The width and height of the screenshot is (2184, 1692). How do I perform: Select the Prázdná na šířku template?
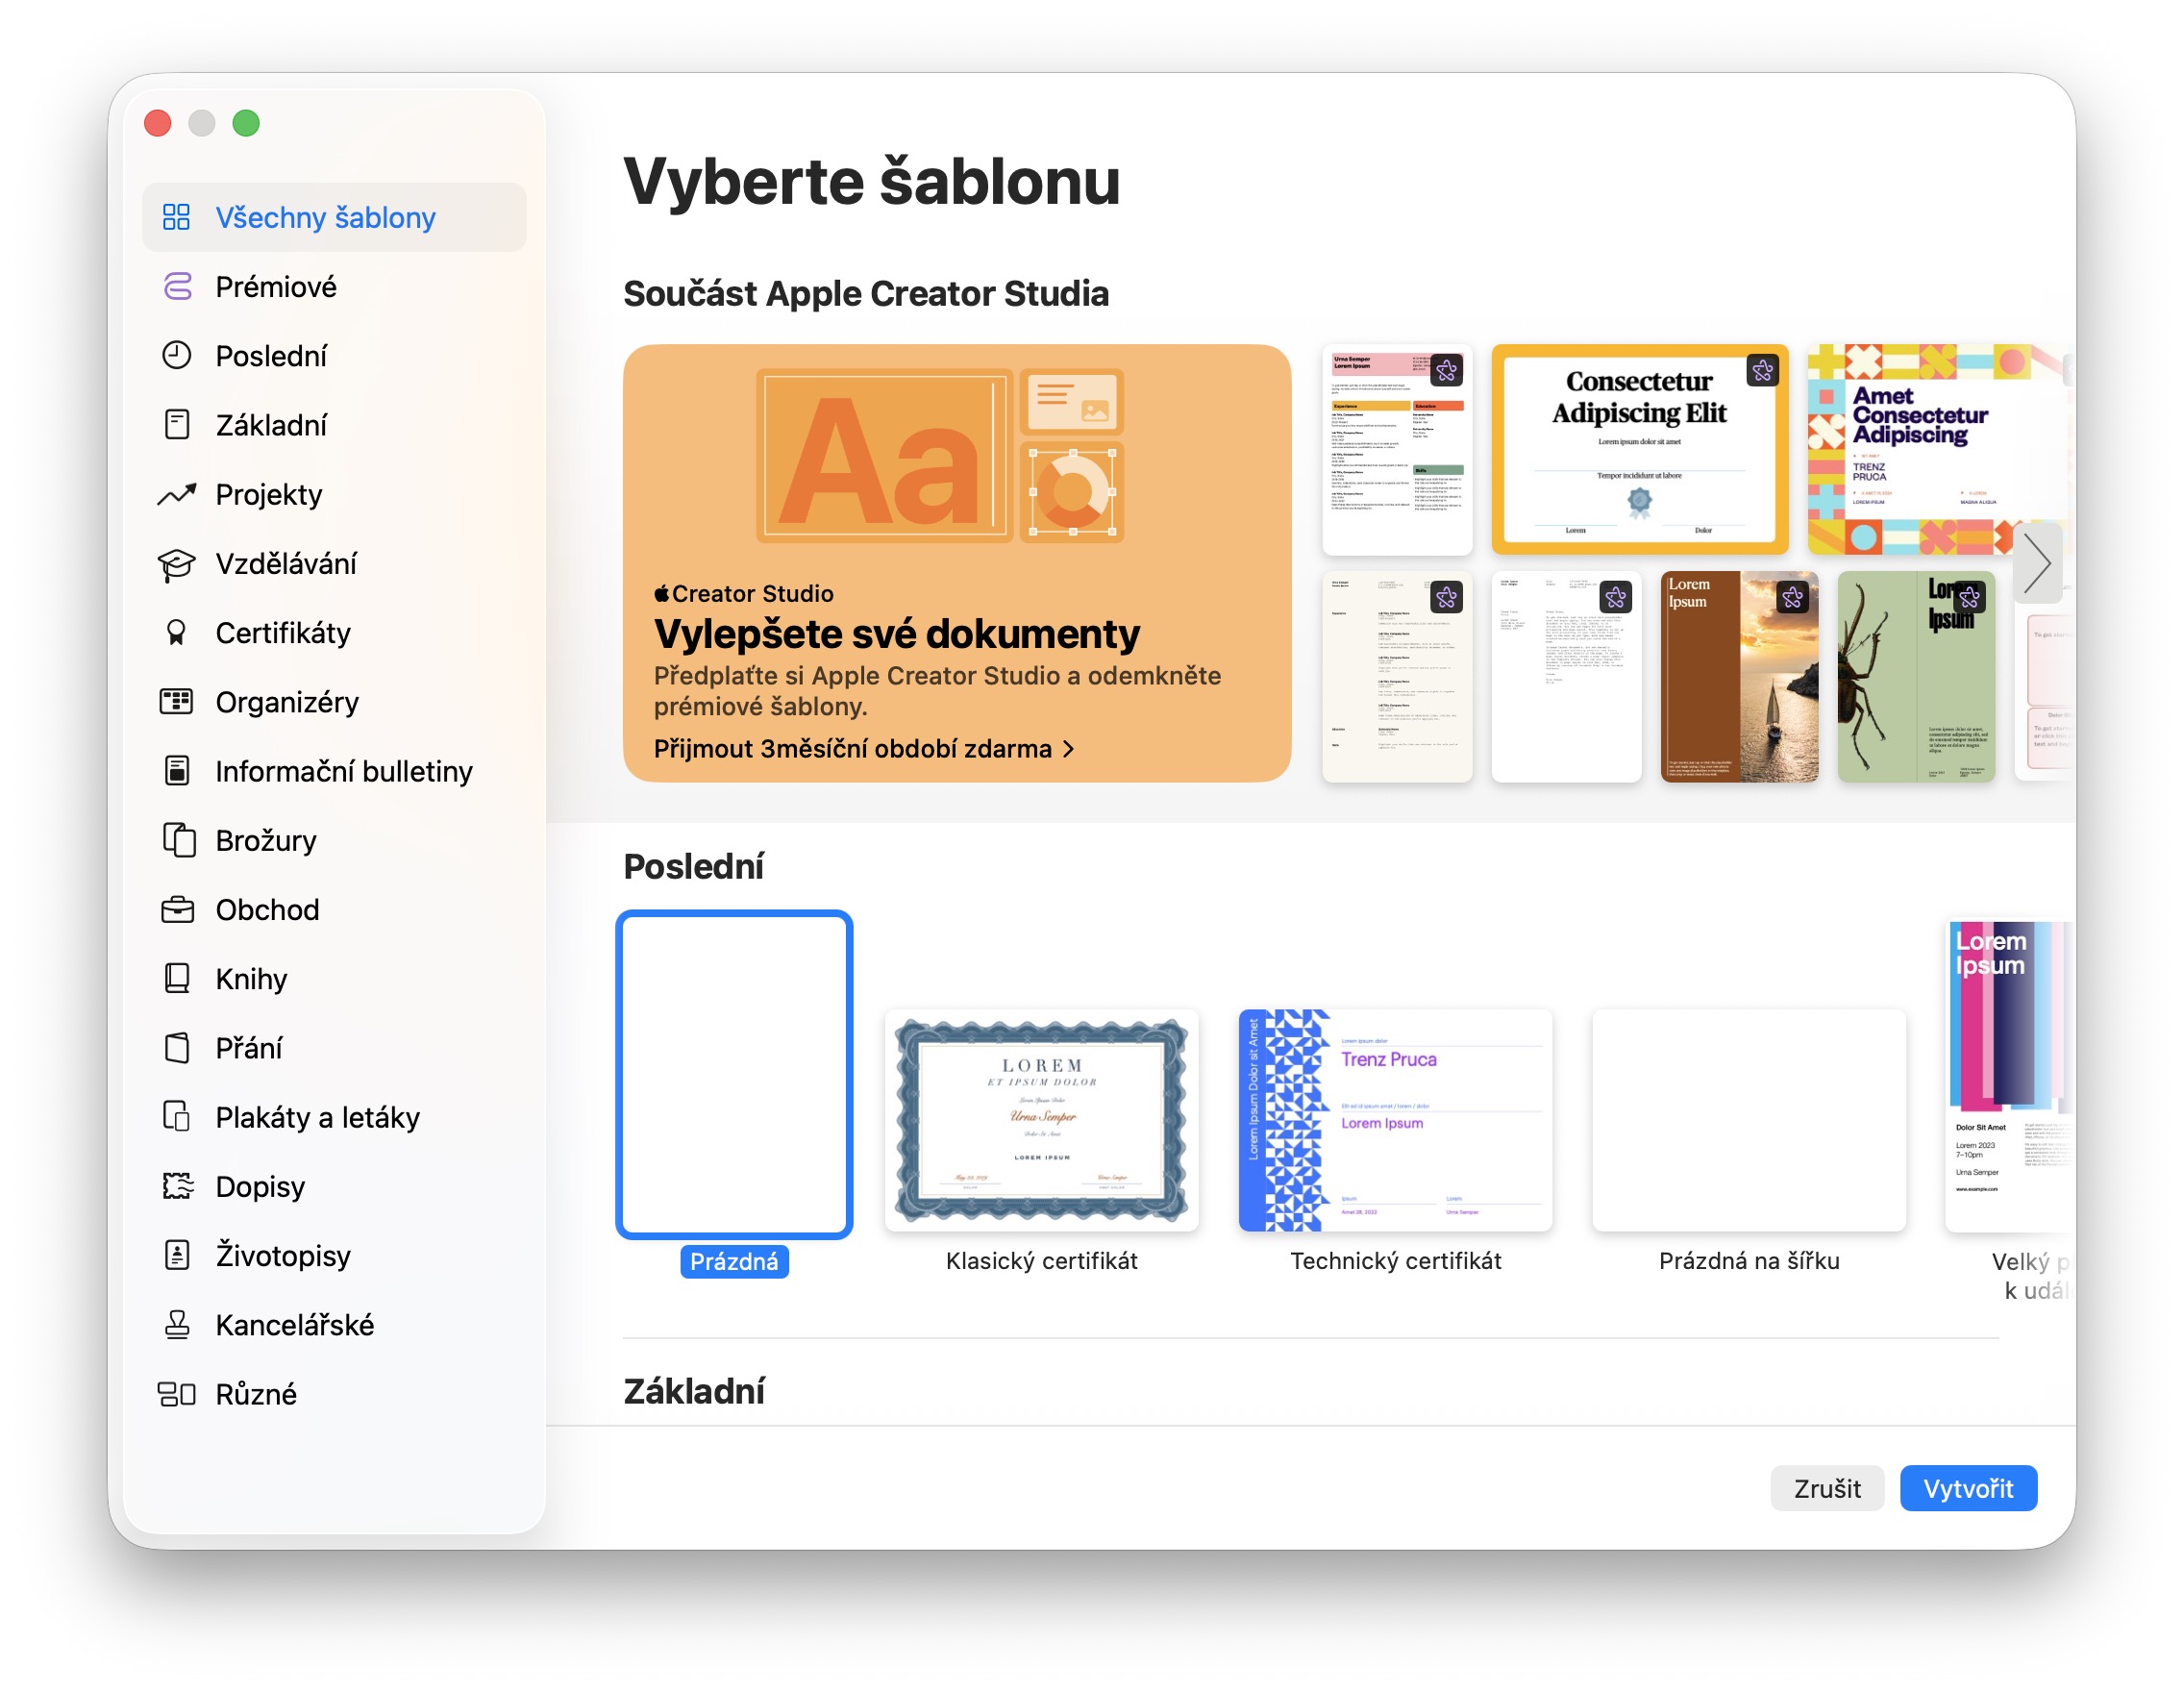pos(1748,1121)
